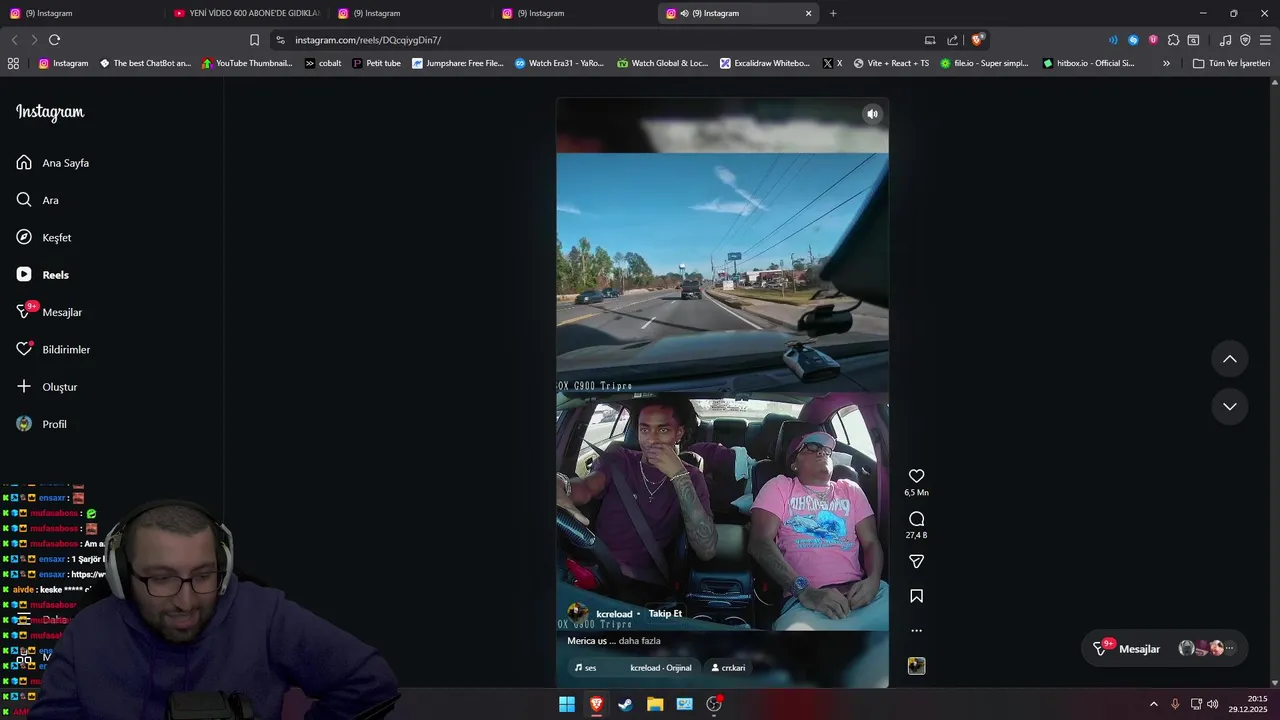Open a new browser tab with plus
Screen dimensions: 1280x720
(833, 13)
